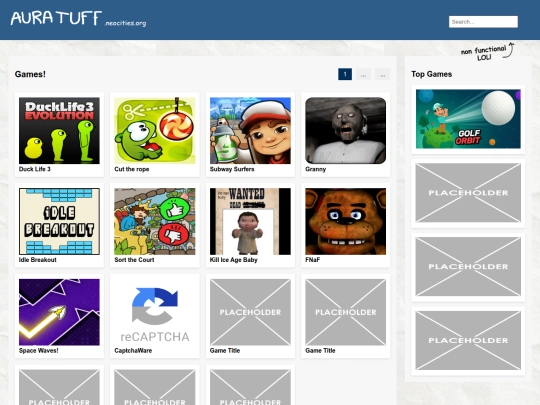
Task: Click the "Granny" title label
Action: coord(315,169)
